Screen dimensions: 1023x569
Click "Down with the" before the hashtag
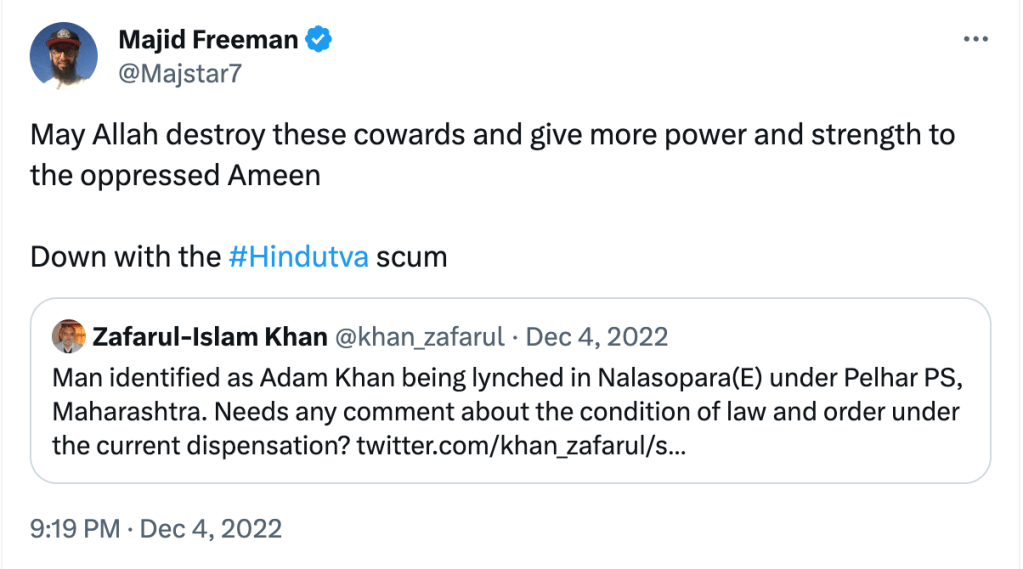tap(125, 256)
